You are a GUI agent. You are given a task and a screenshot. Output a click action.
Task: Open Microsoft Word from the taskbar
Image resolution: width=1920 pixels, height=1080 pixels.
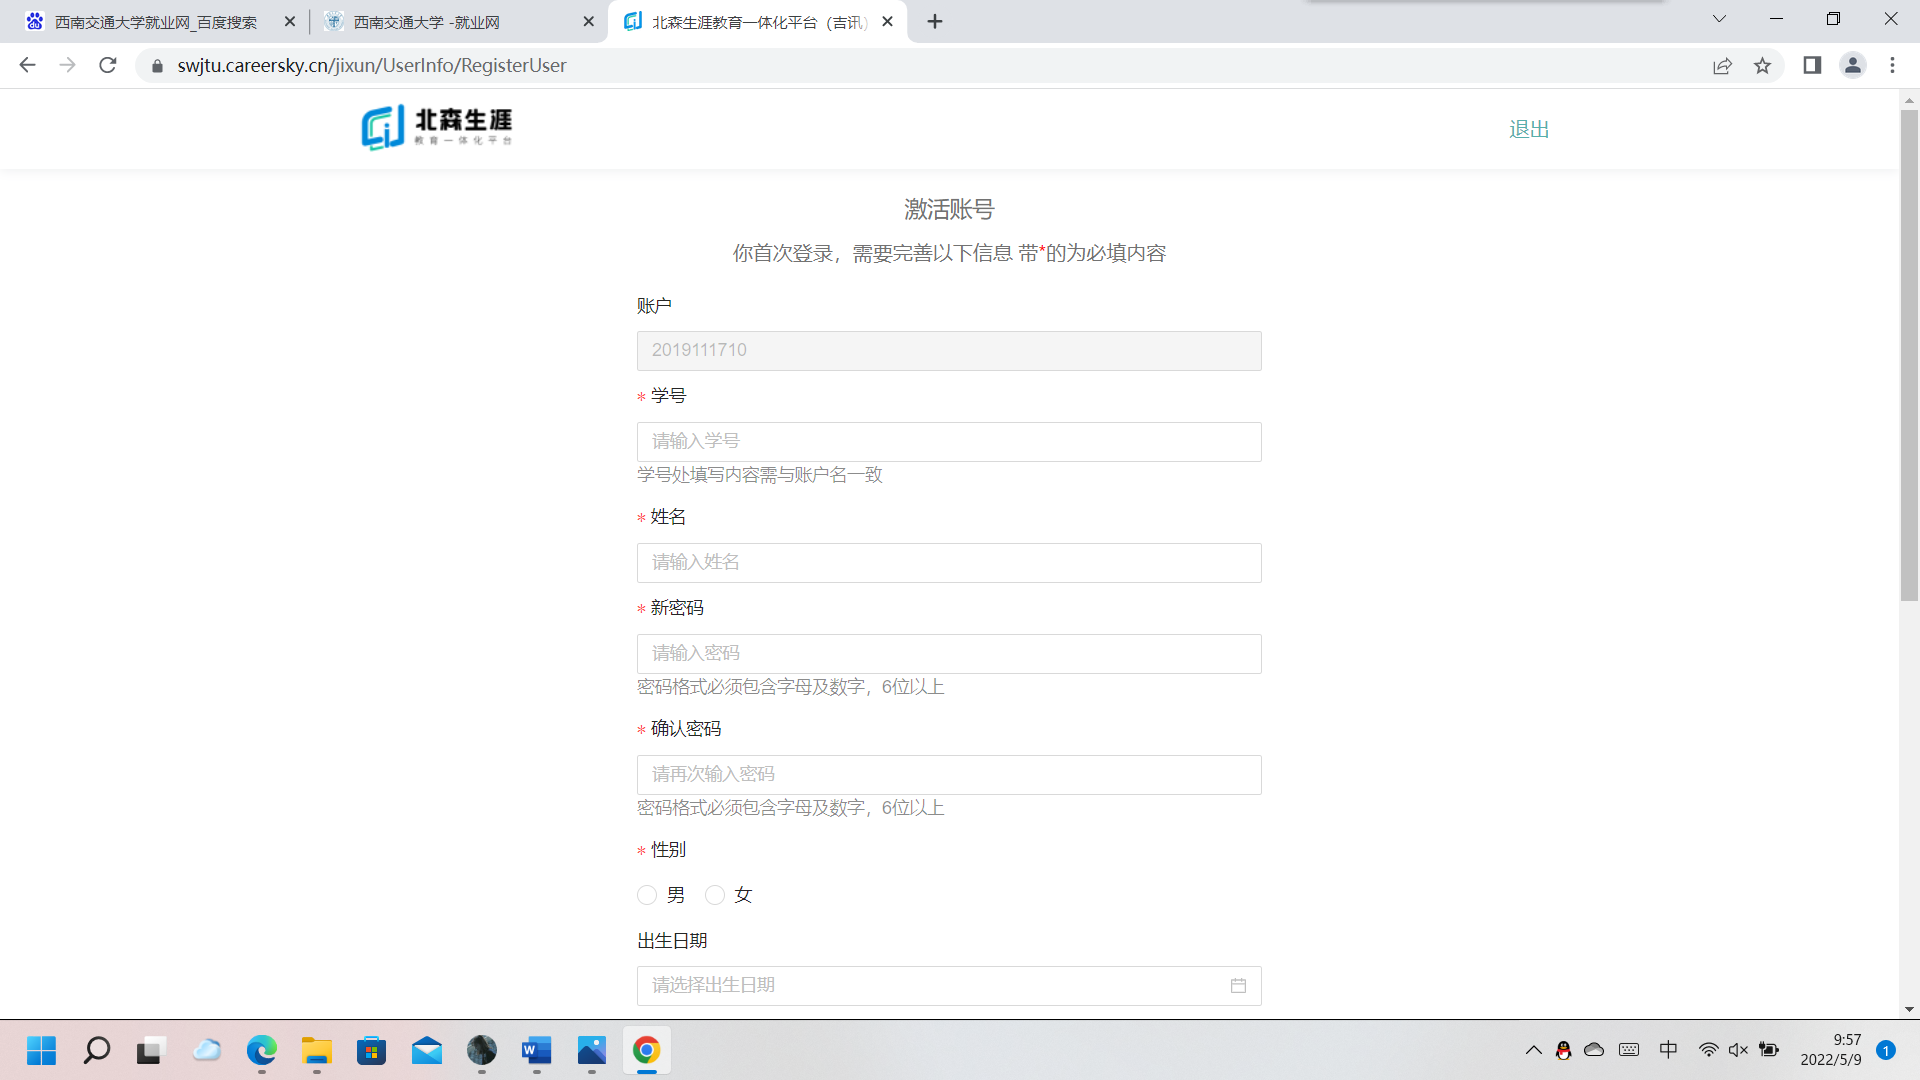[536, 1050]
